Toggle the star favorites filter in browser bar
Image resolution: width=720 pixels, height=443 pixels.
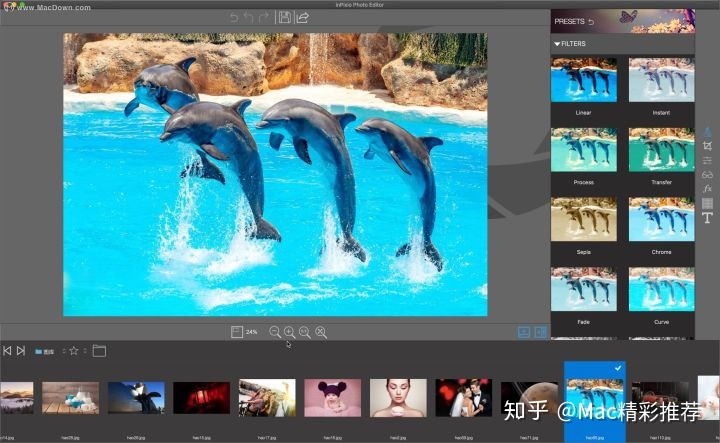pyautogui.click(x=74, y=351)
